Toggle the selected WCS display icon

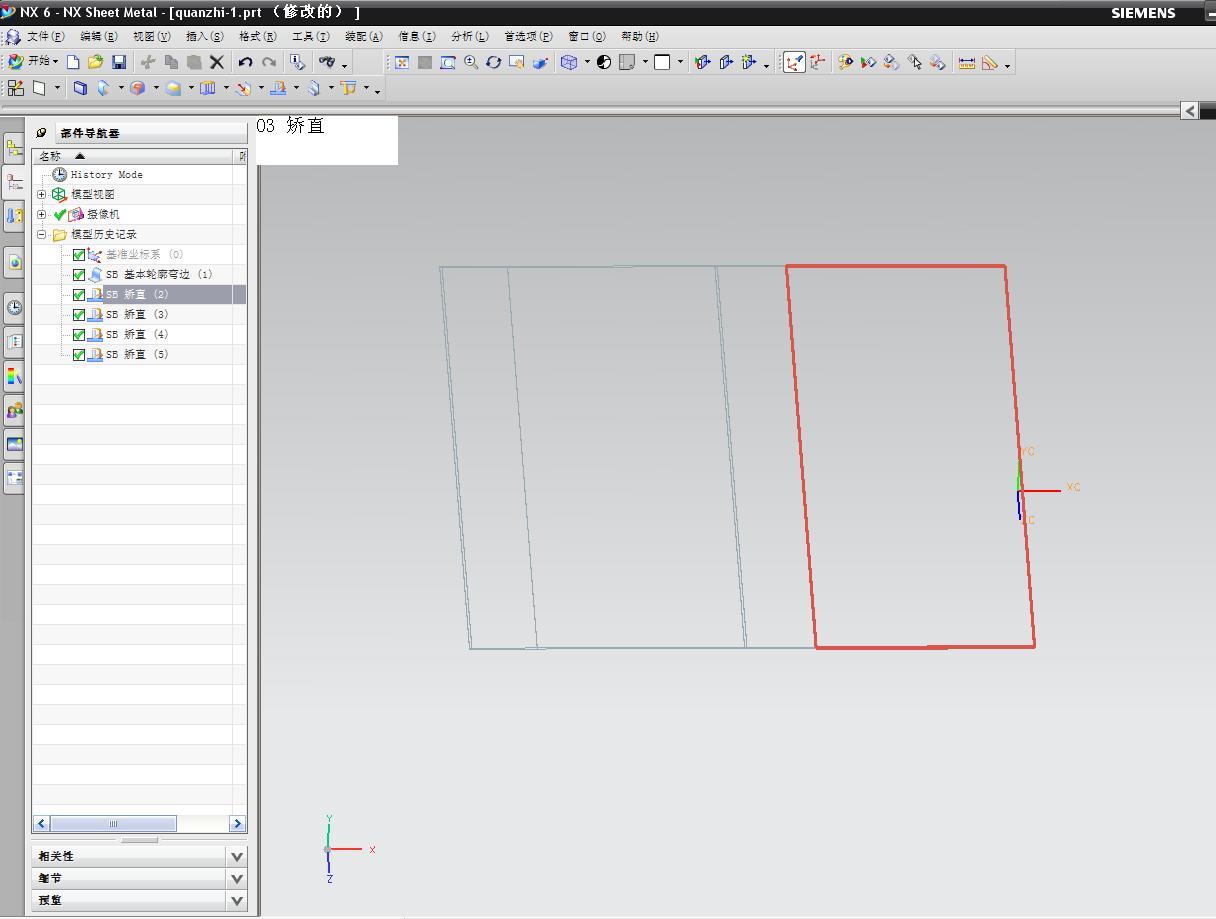point(794,62)
